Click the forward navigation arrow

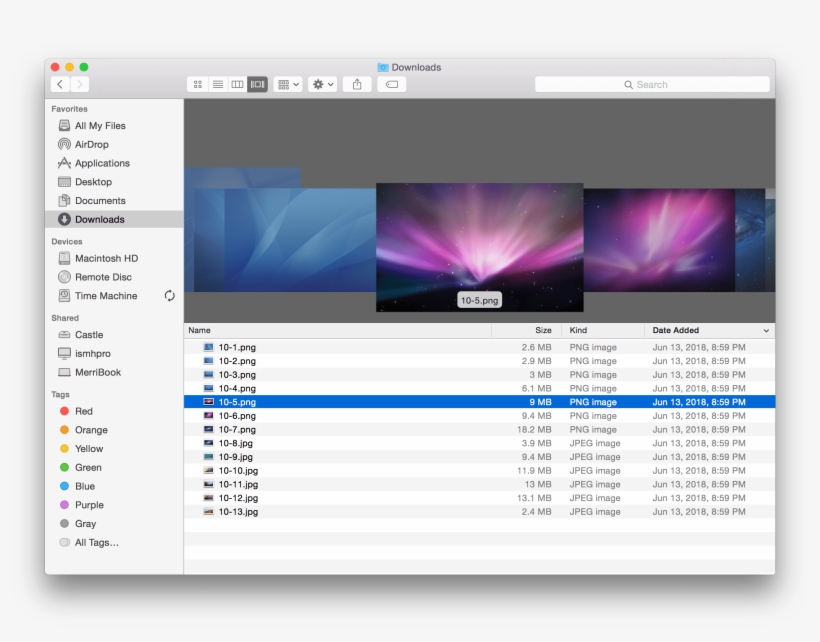click(79, 84)
